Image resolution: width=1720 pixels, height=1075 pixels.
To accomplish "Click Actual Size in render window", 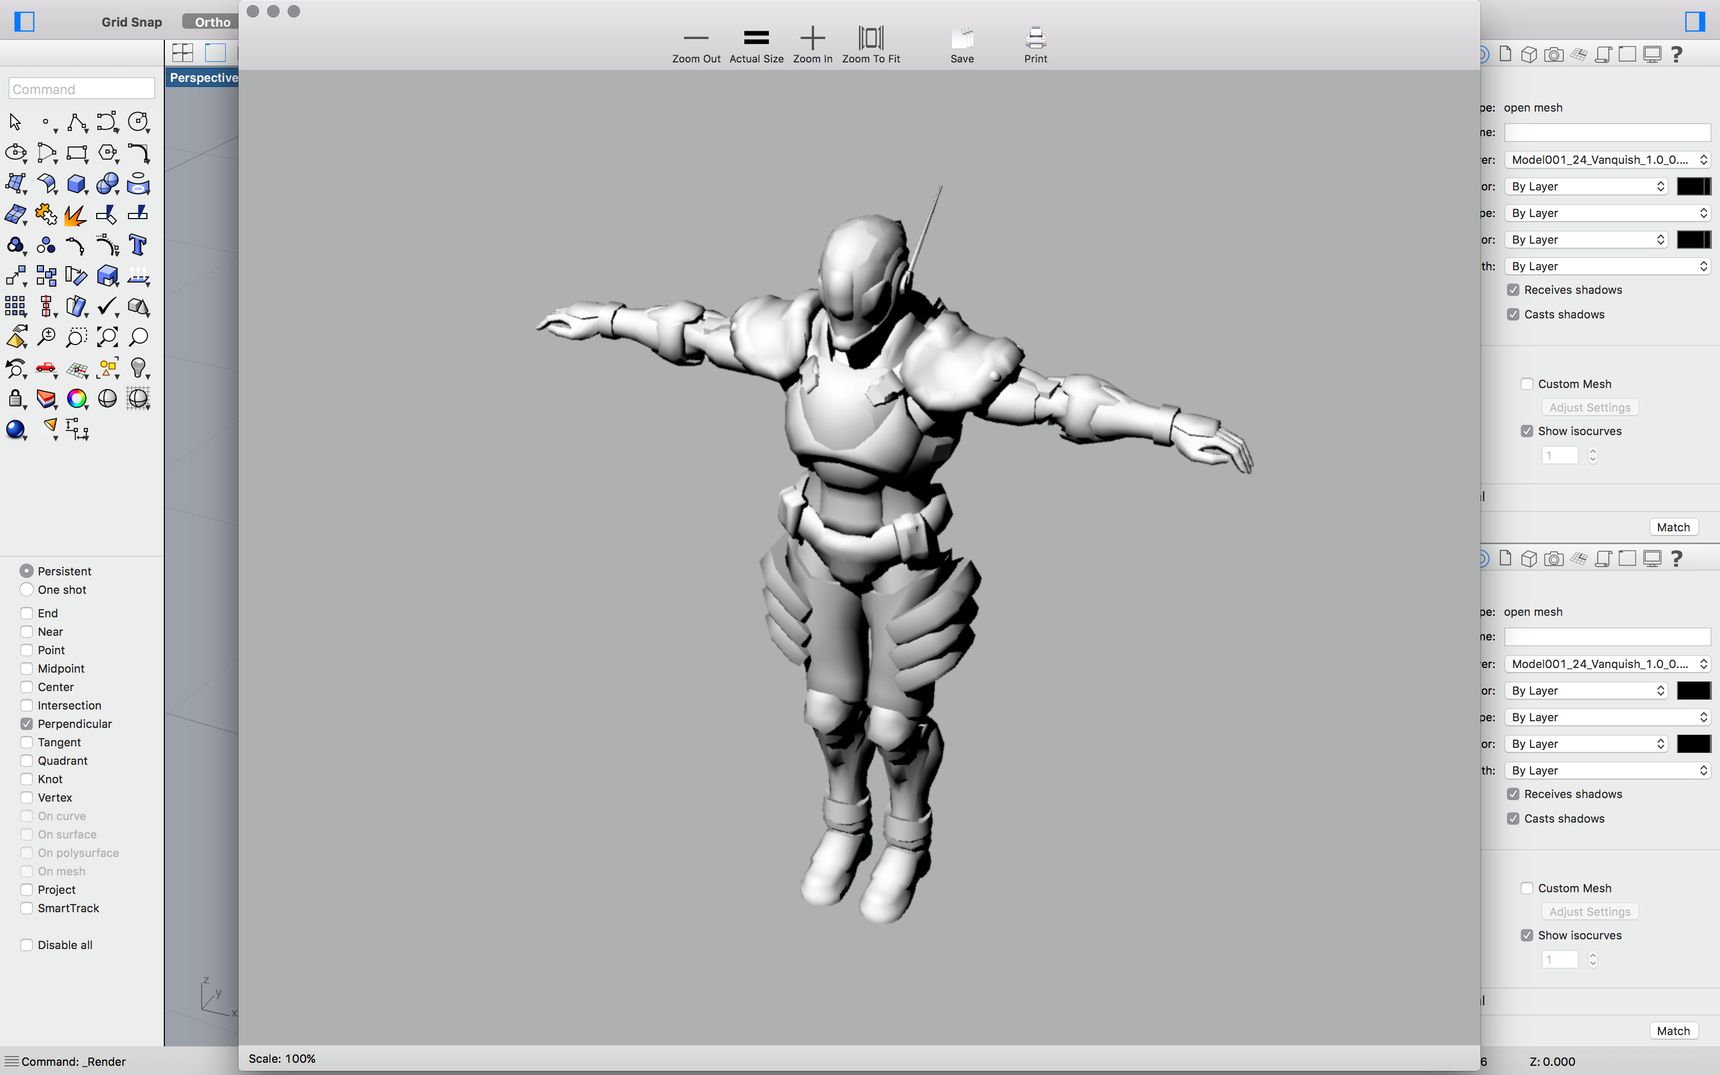I will (756, 46).
